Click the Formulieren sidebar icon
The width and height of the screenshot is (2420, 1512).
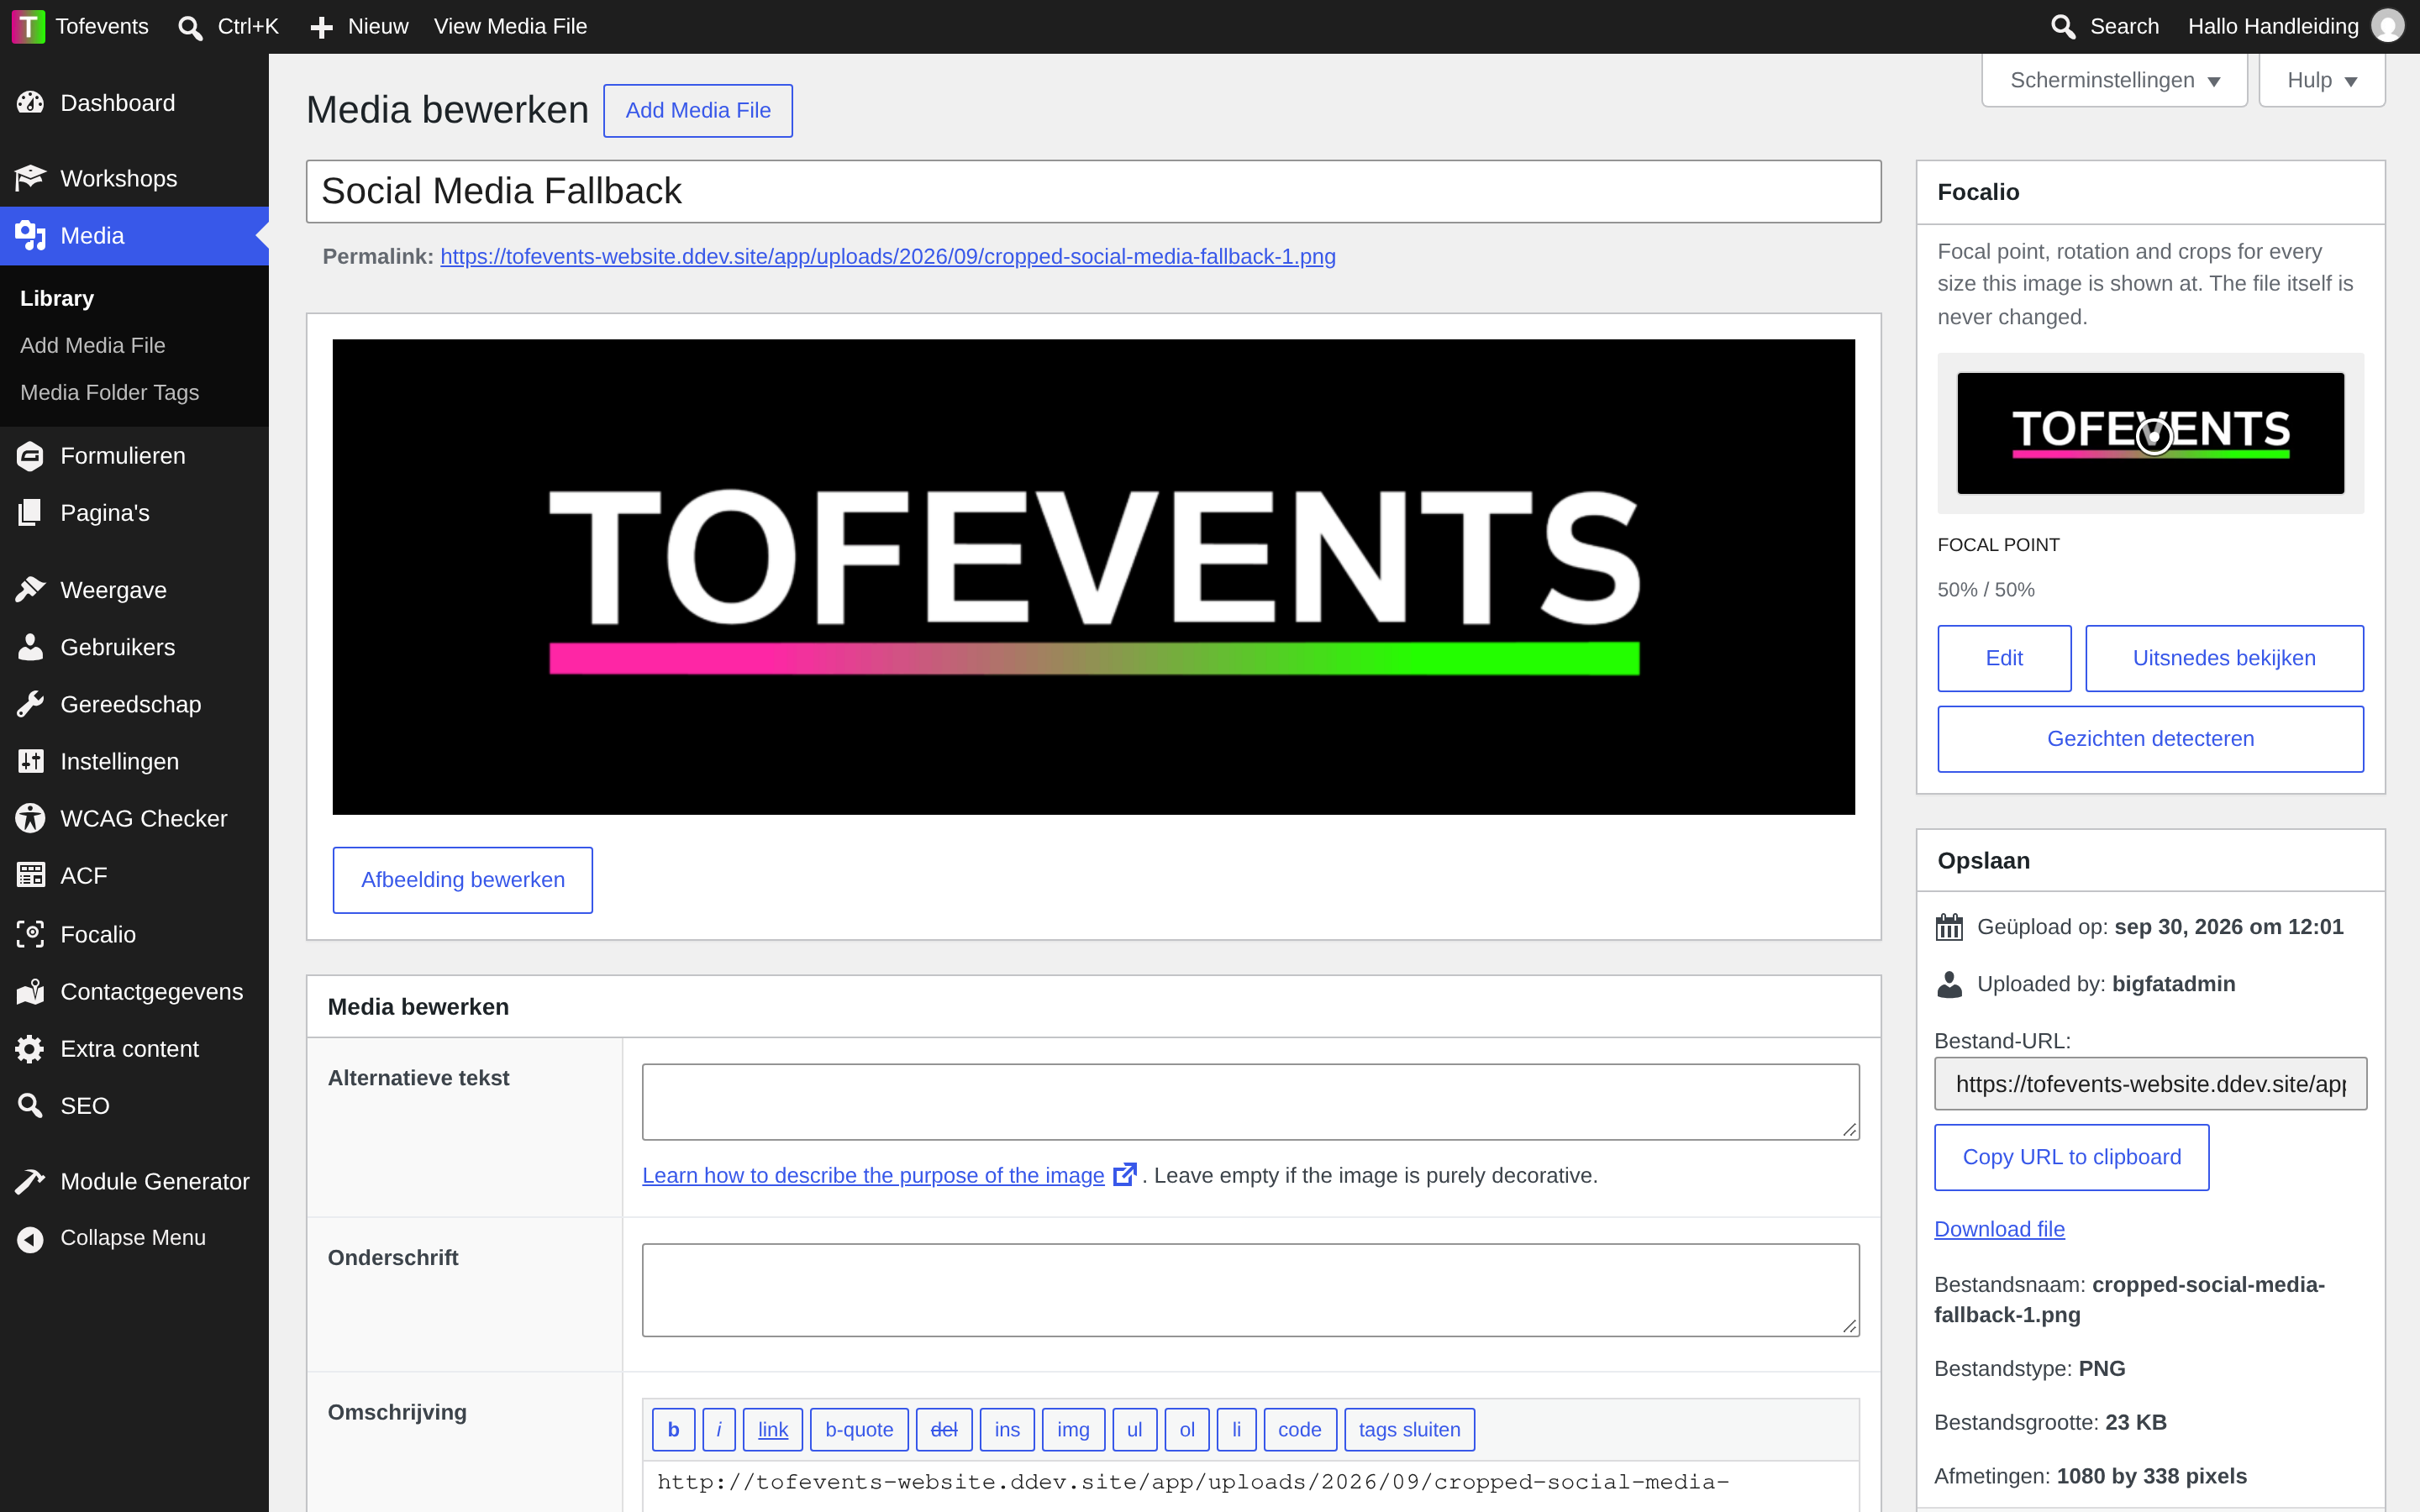click(30, 456)
